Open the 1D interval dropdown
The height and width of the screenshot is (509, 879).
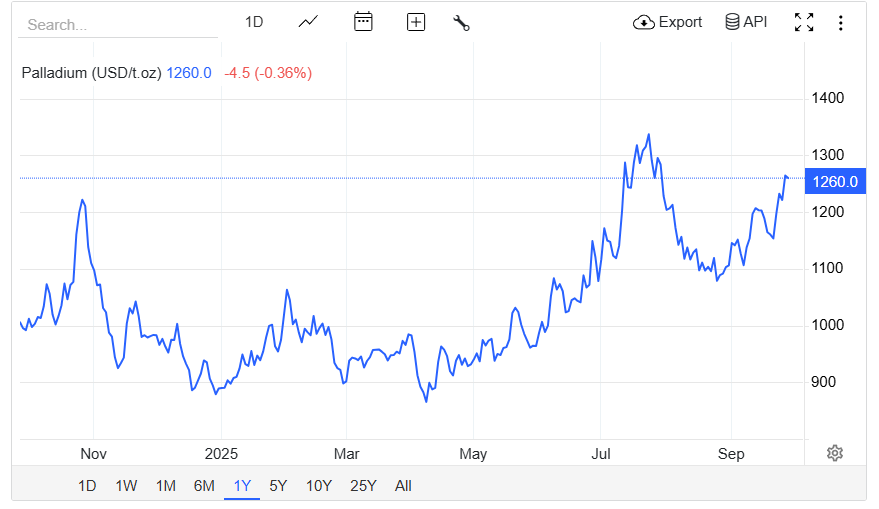pos(254,22)
